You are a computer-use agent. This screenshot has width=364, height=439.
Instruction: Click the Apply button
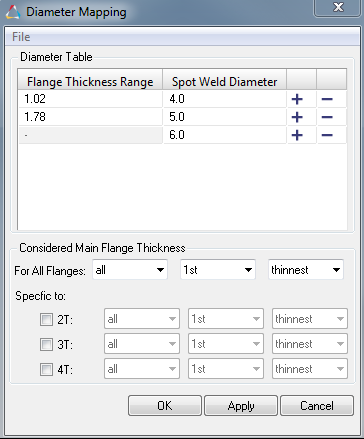coord(241,406)
